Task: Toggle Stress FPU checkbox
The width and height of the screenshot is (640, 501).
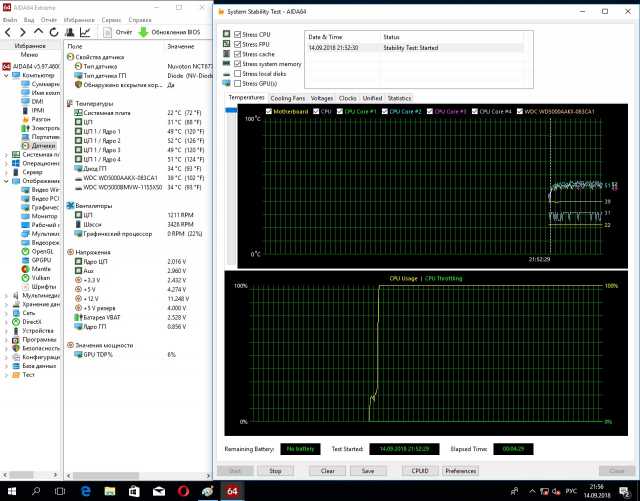Action: click(x=238, y=44)
